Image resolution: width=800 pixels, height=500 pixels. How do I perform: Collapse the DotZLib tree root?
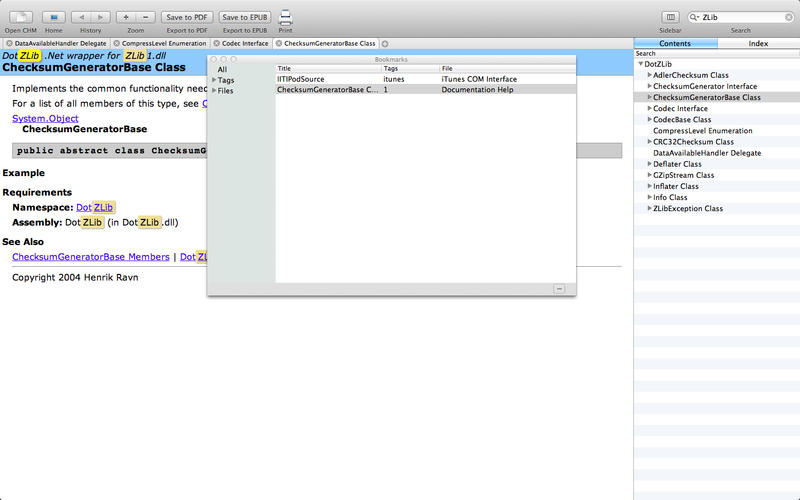click(640, 64)
